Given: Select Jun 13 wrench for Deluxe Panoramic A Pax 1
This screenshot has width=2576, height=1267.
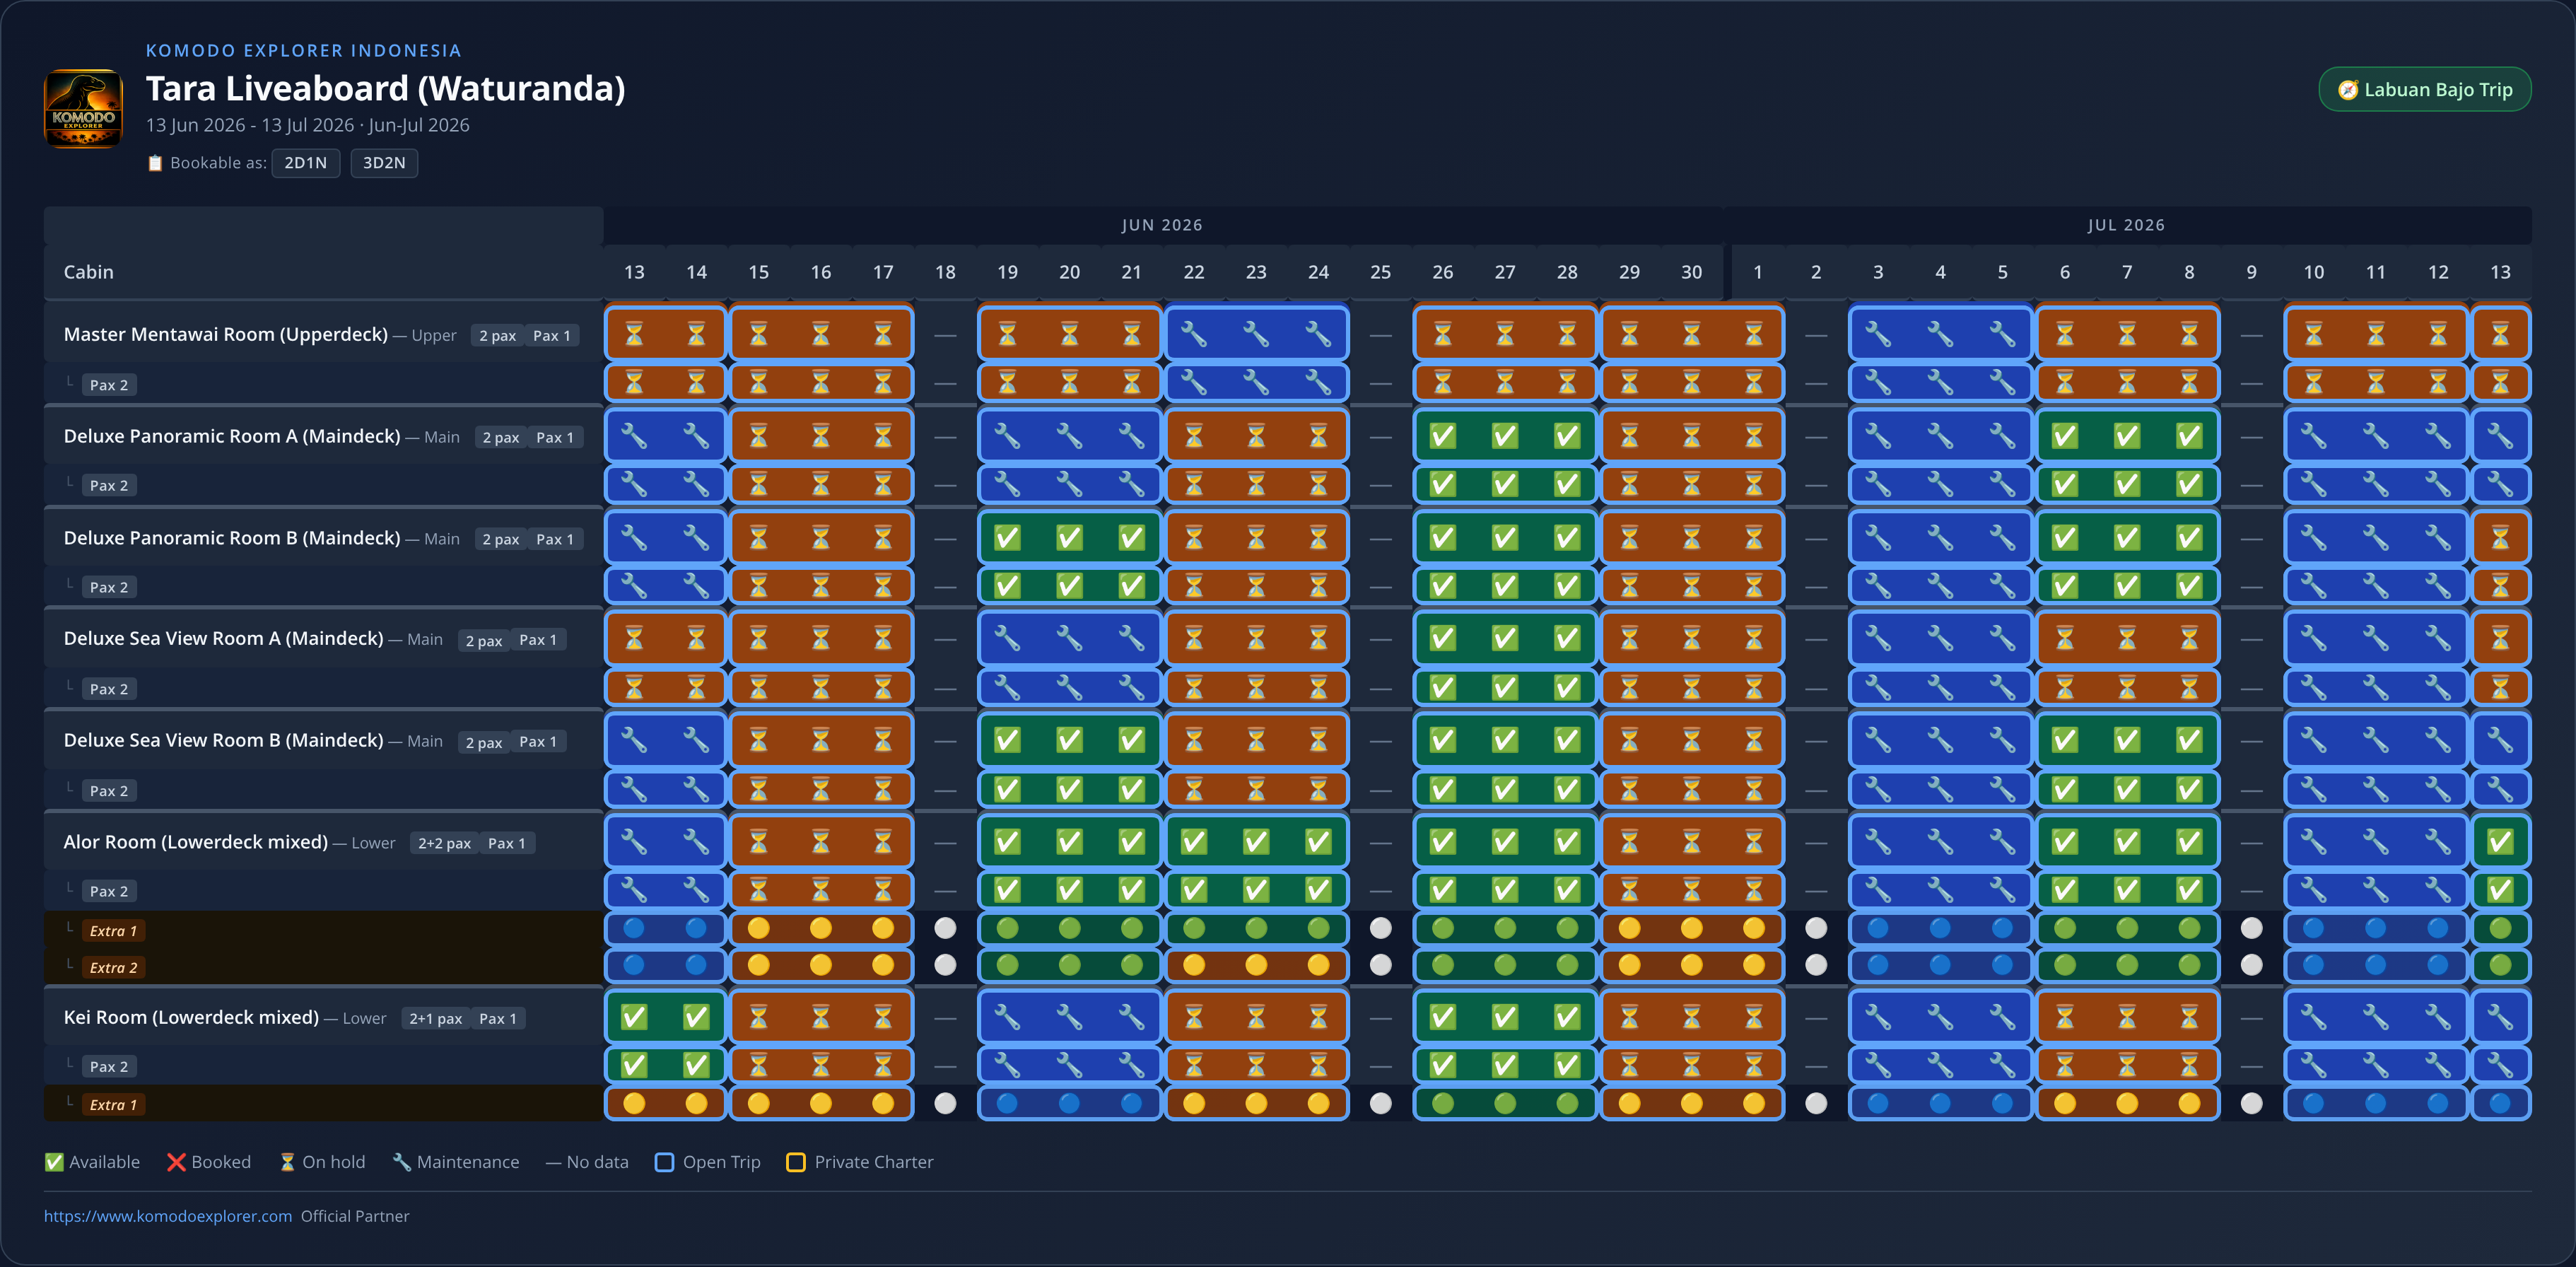Looking at the screenshot, I should pyautogui.click(x=634, y=436).
